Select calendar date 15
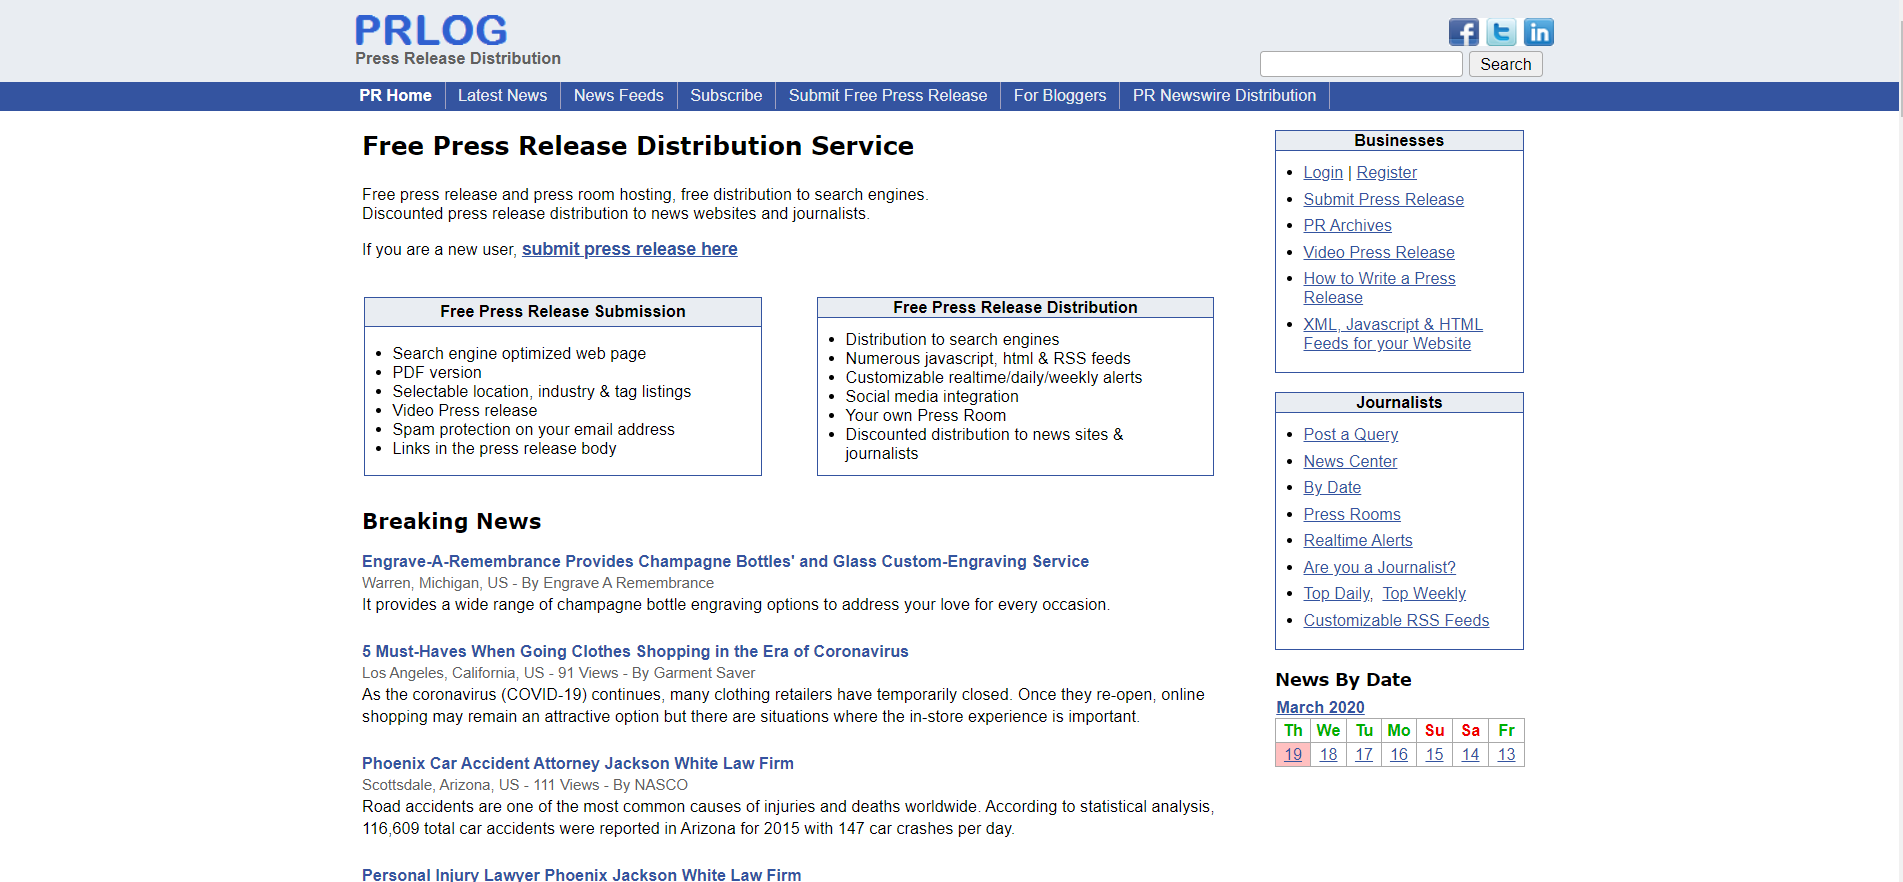Screen dimensions: 1903x882 (1435, 754)
